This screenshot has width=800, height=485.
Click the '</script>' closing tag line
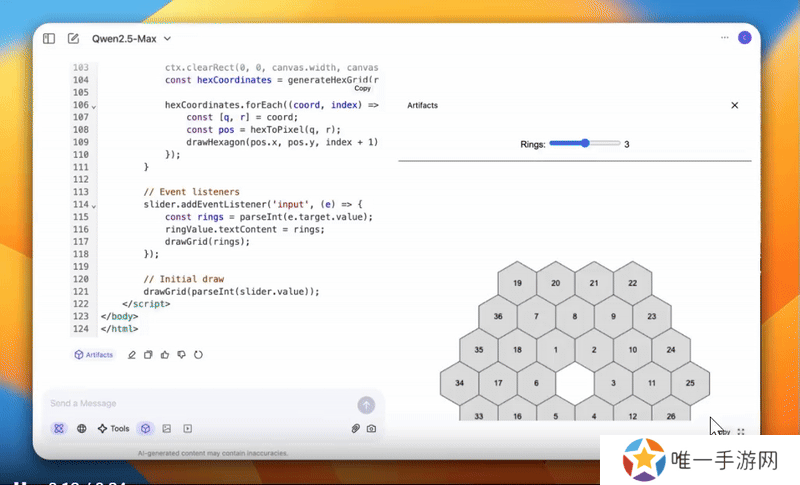coord(146,304)
